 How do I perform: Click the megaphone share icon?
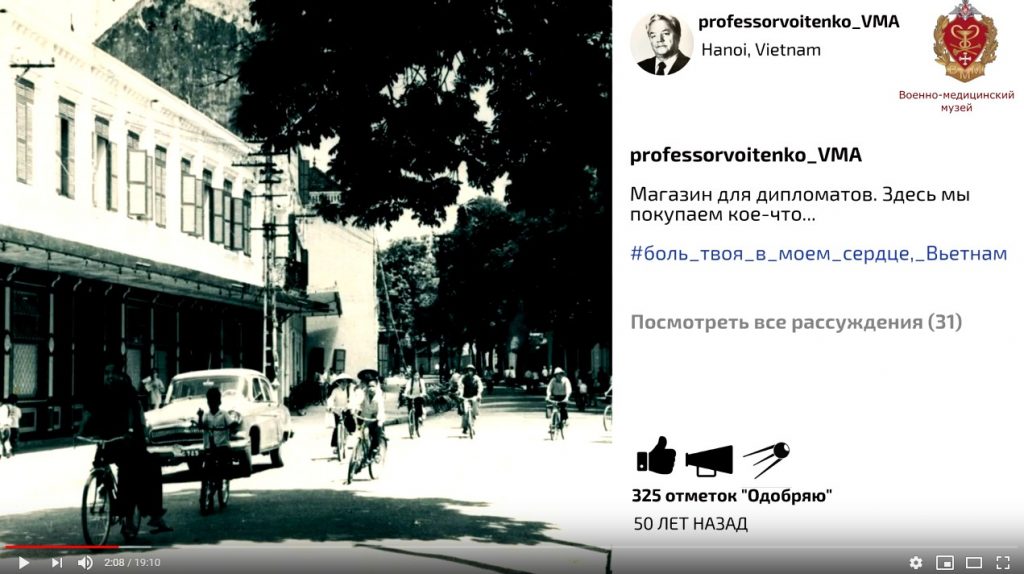pyautogui.click(x=709, y=460)
